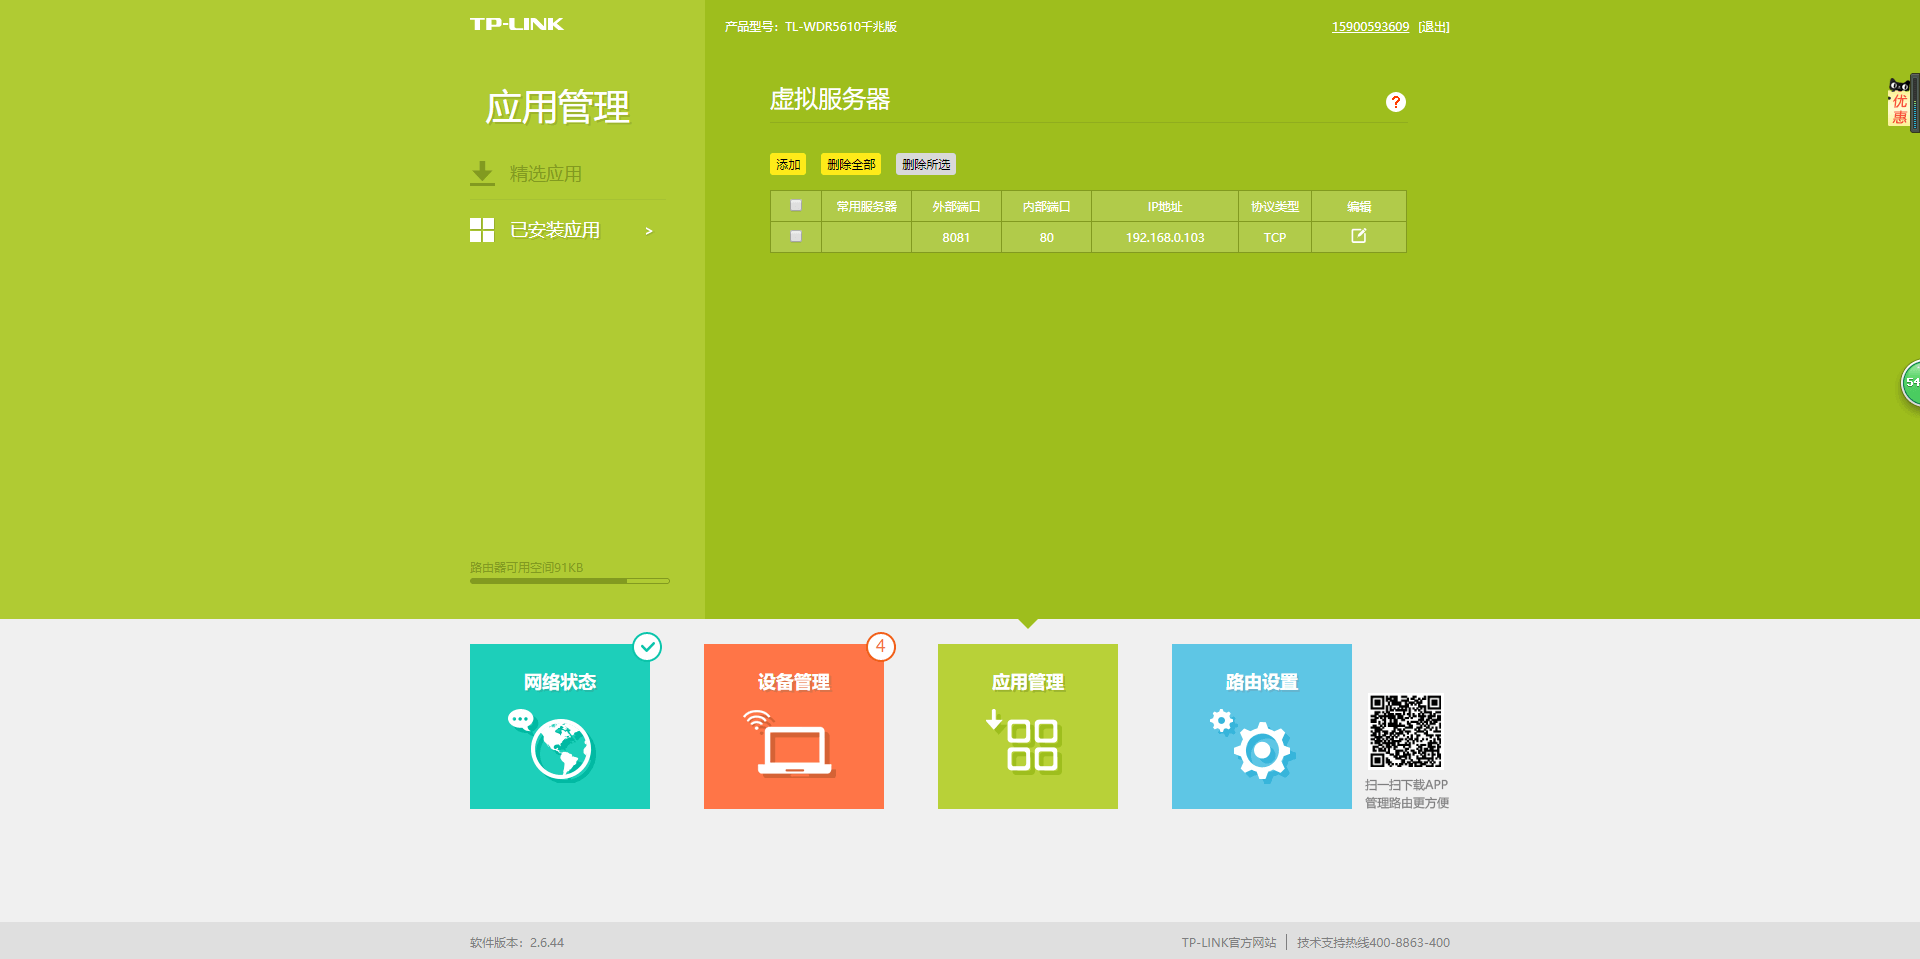The image size is (1920, 959).
Task: Click the router free space progress bar
Action: [x=570, y=581]
